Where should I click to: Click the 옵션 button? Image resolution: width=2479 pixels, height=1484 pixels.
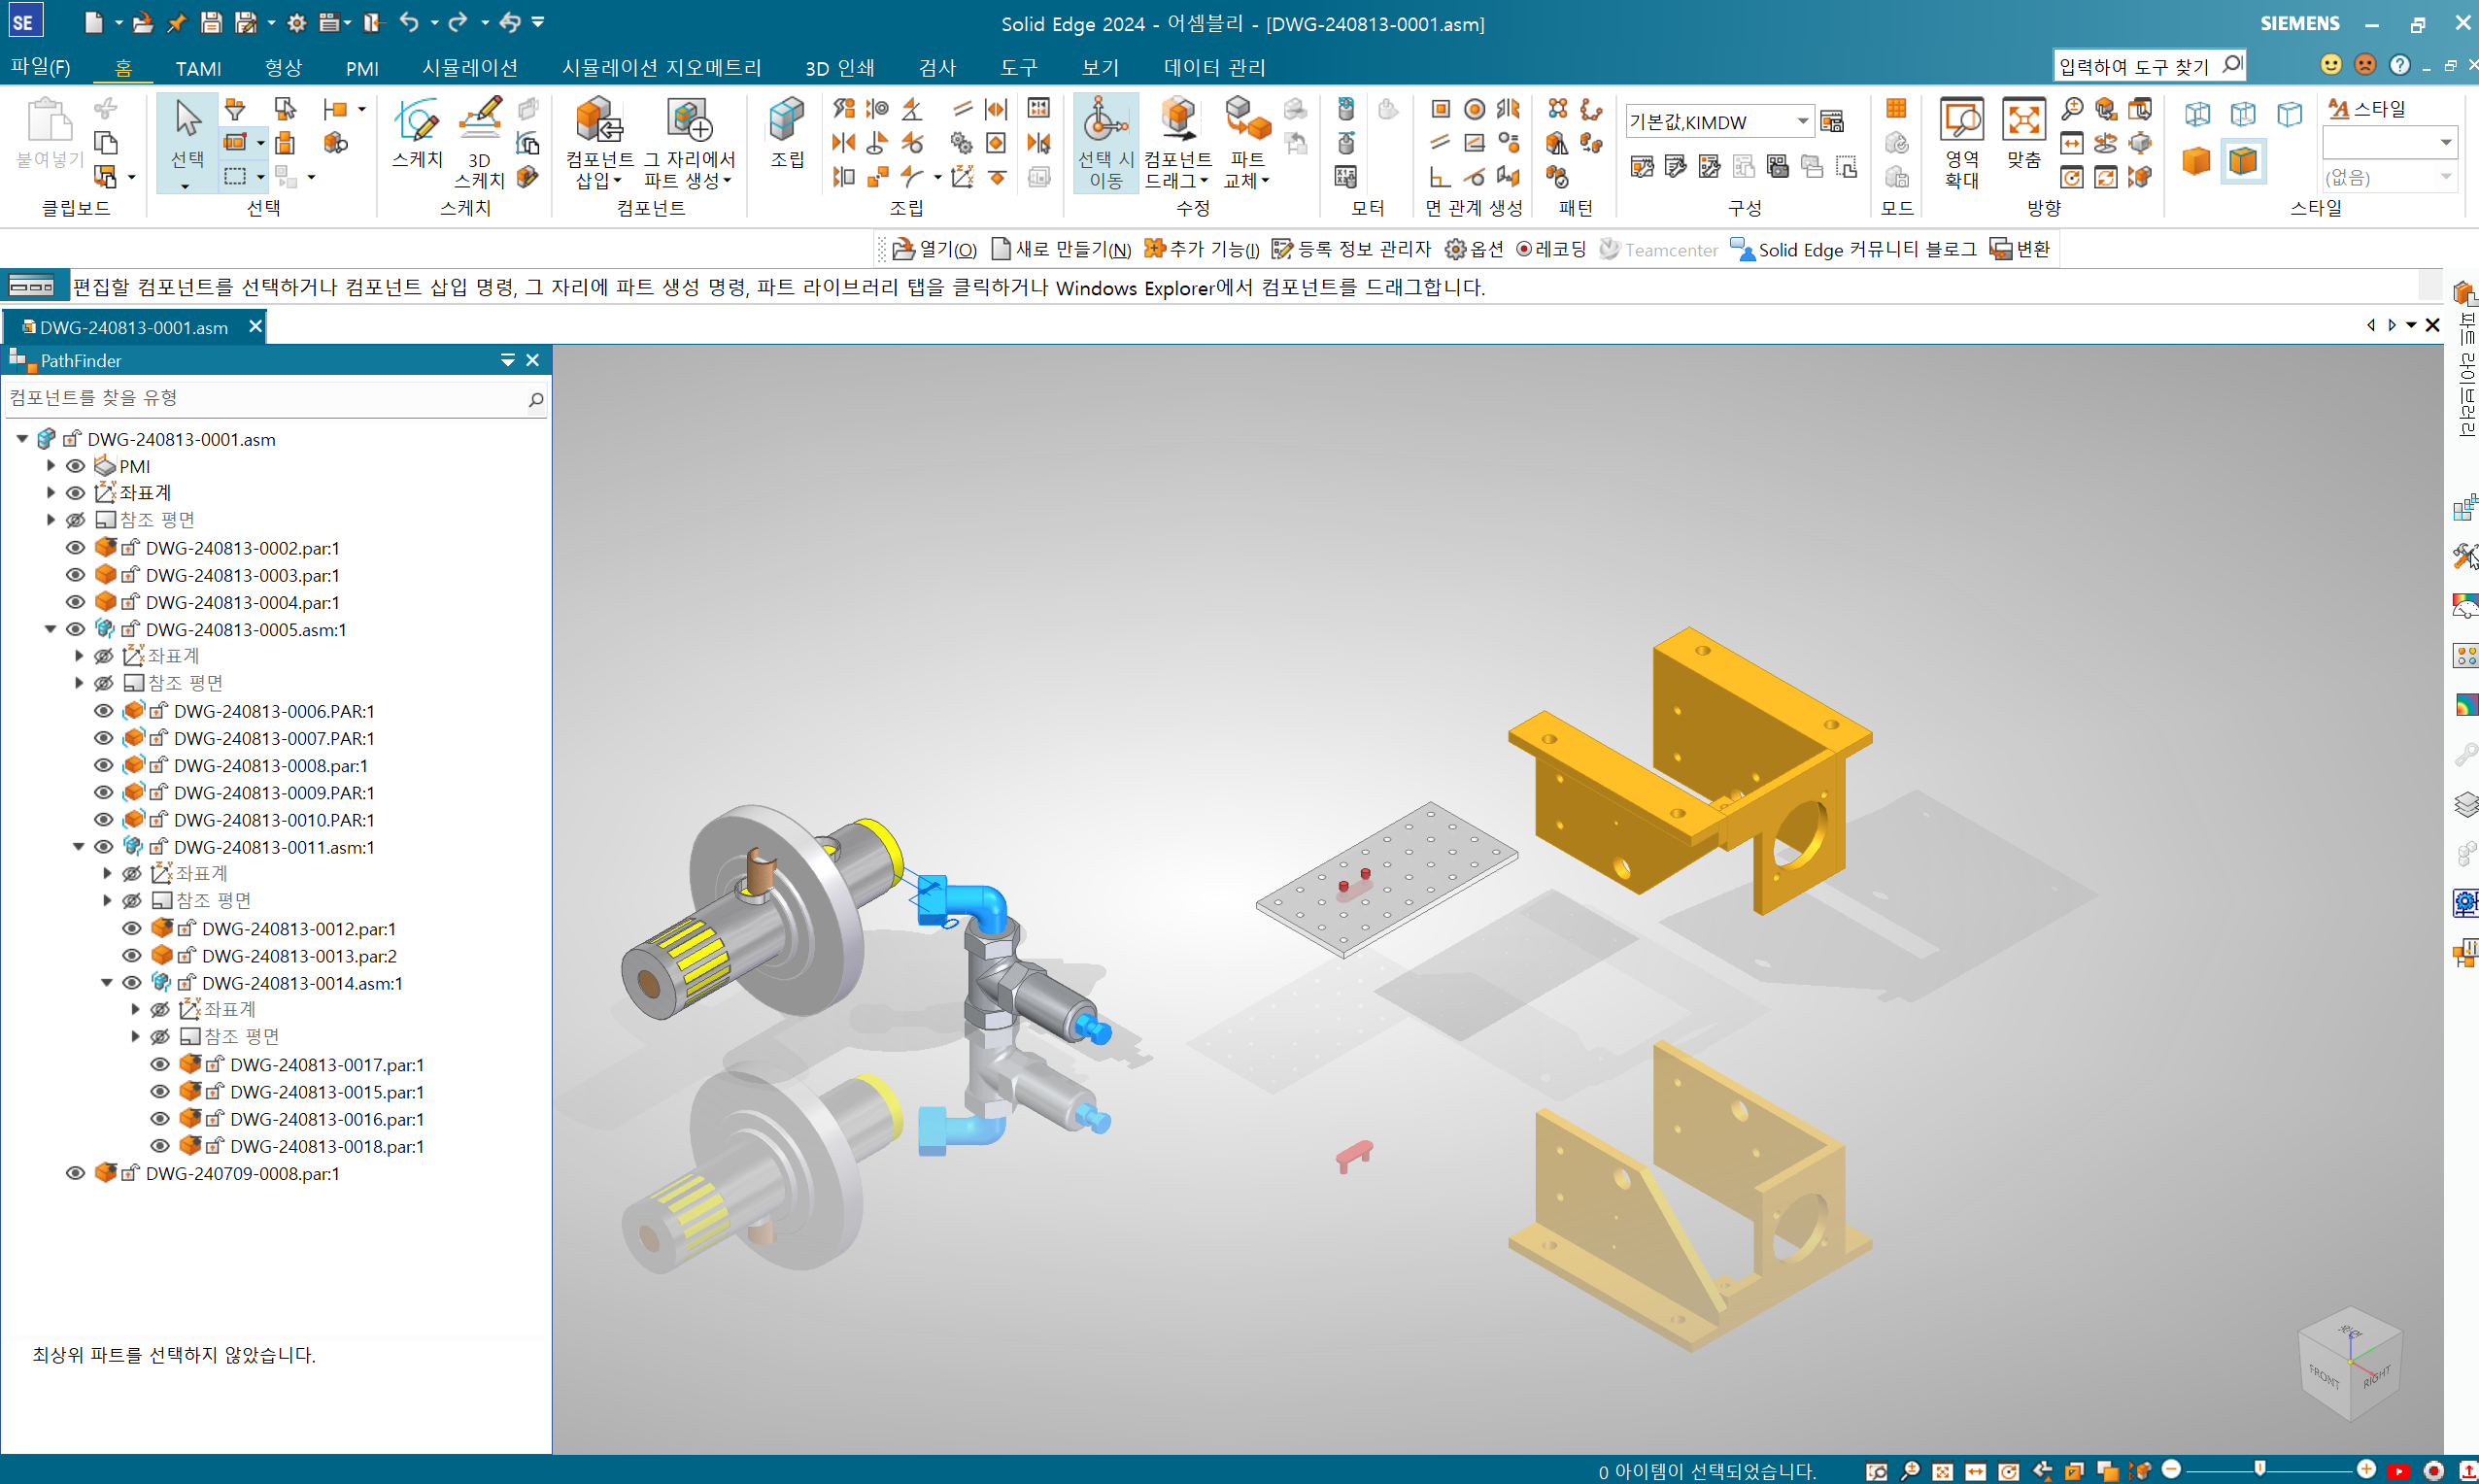[x=1475, y=249]
